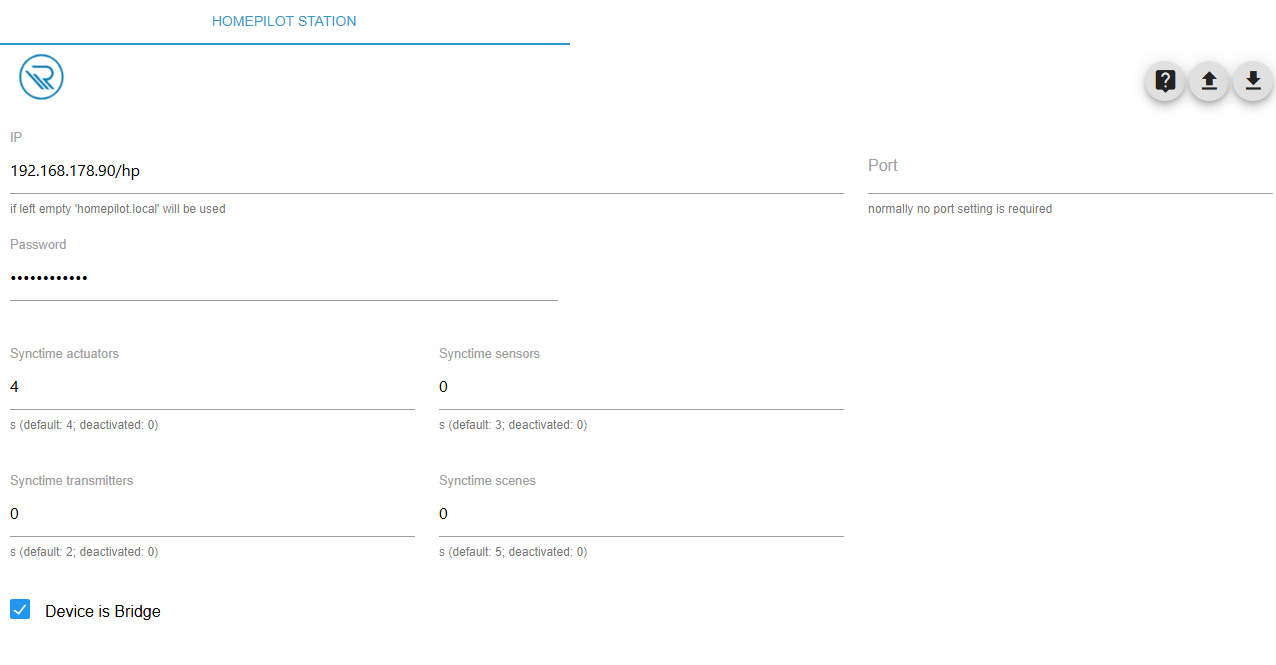This screenshot has width=1276, height=665.
Task: Focus the Port input field
Action: [1069, 171]
